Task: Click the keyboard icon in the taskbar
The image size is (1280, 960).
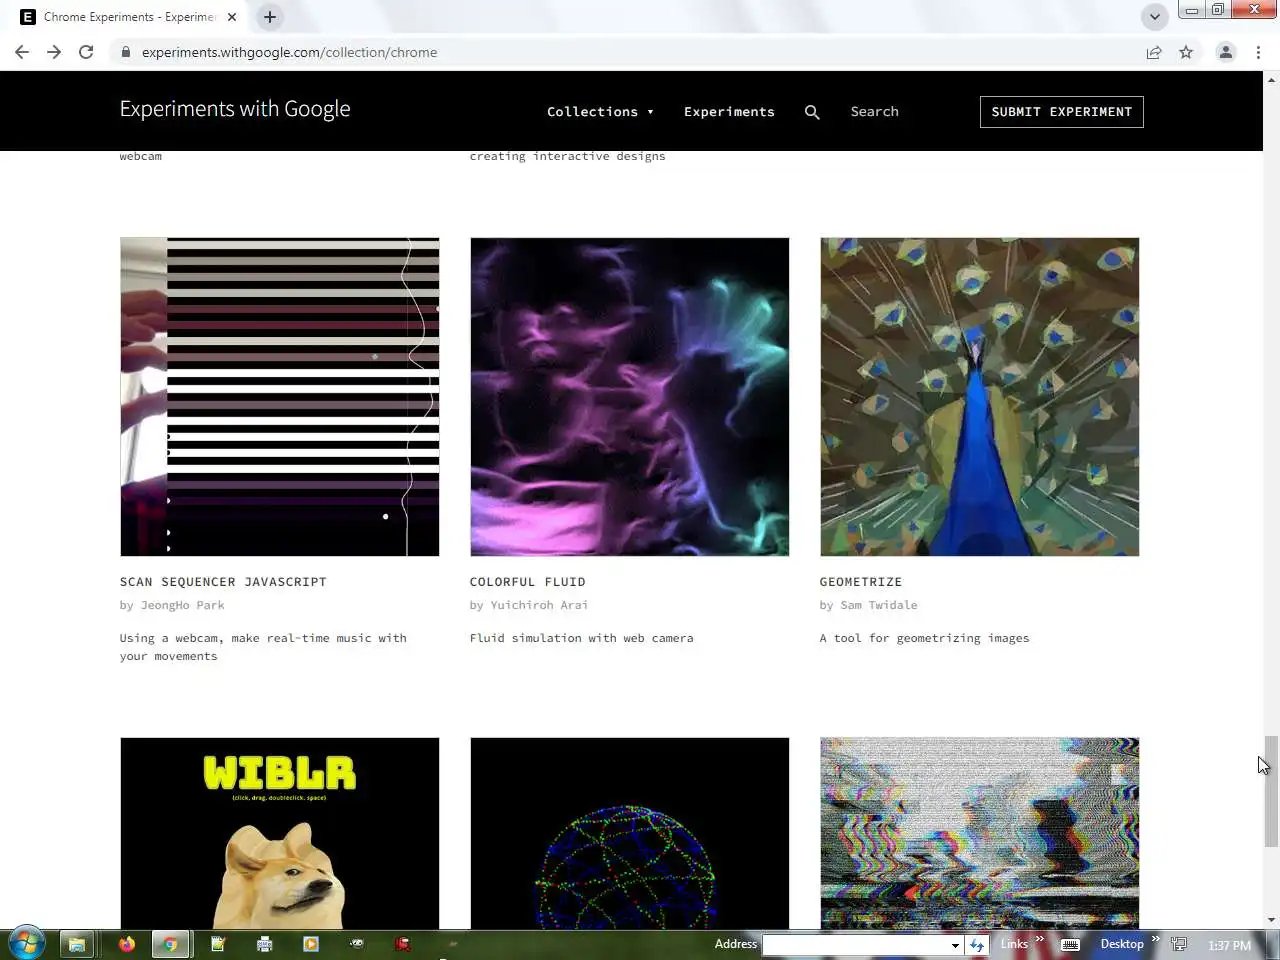Action: tap(1070, 944)
